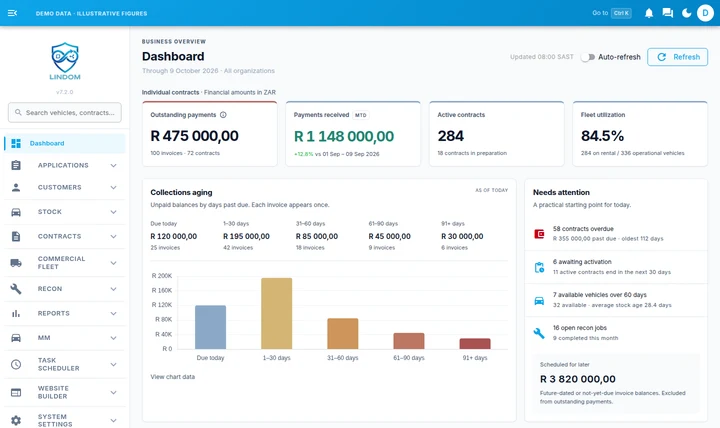Expand the Stock menu chevron

113,212
